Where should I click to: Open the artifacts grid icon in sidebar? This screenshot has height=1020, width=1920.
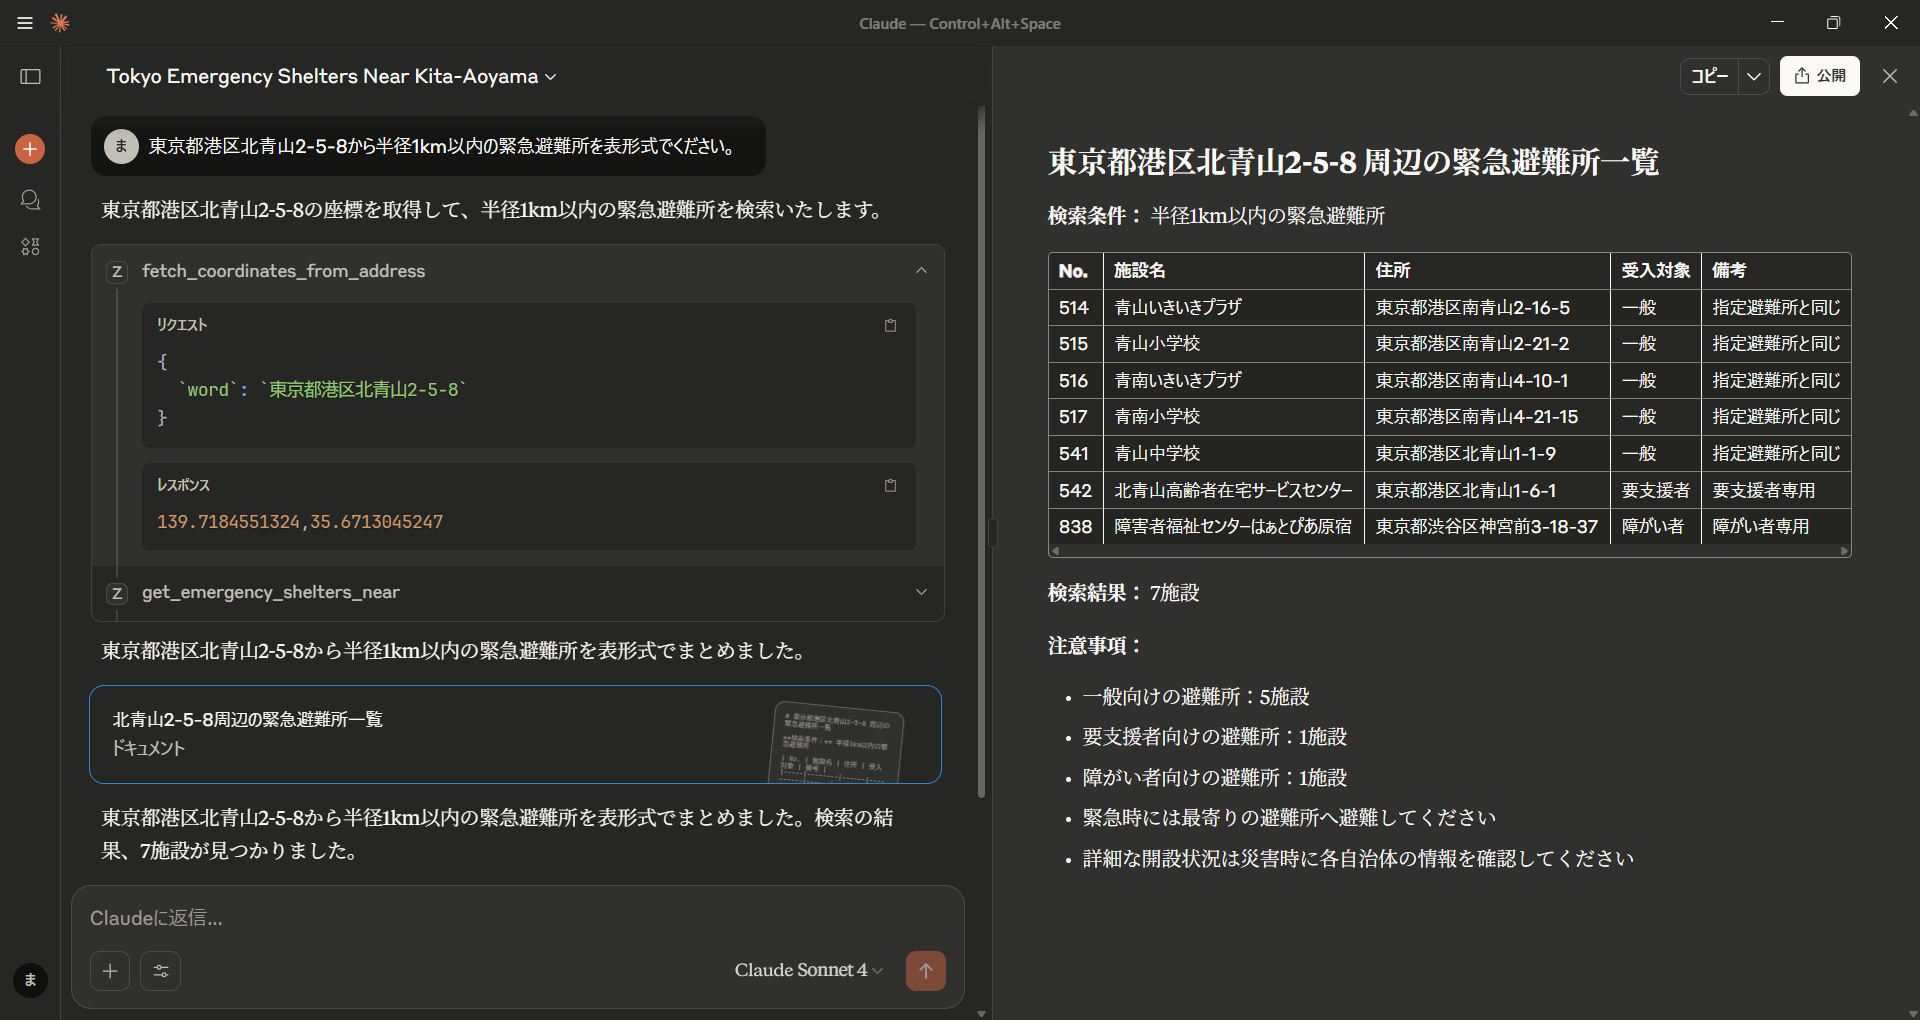31,247
